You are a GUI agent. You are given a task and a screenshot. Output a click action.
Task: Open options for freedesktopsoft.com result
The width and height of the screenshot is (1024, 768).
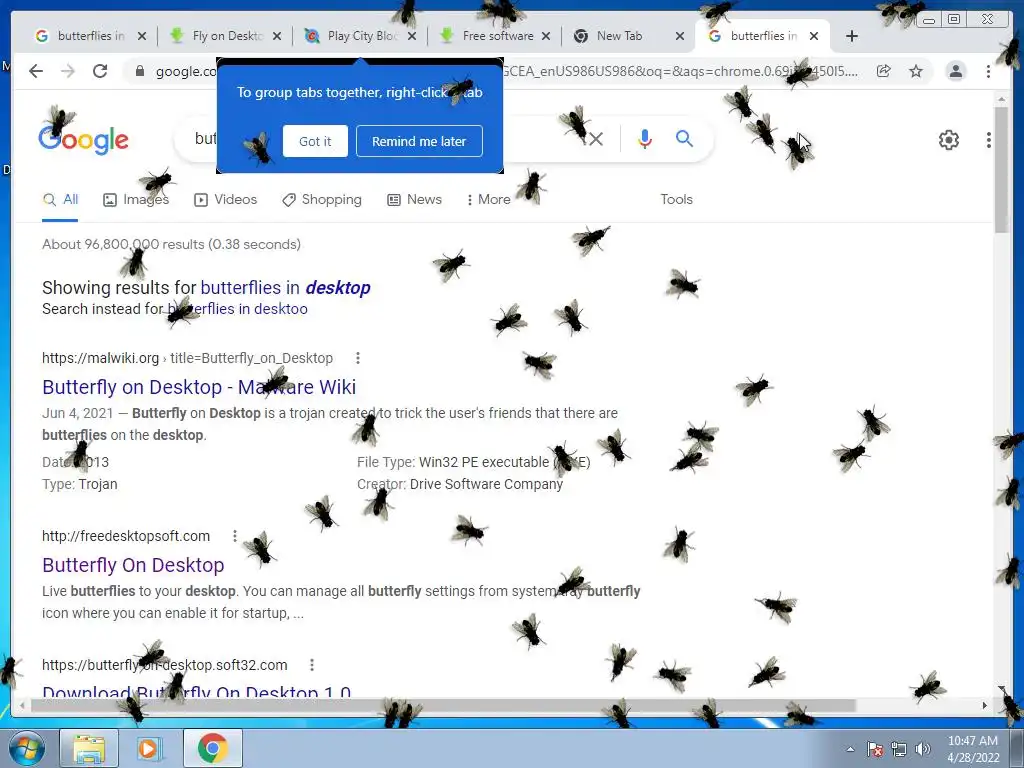pyautogui.click(x=234, y=536)
